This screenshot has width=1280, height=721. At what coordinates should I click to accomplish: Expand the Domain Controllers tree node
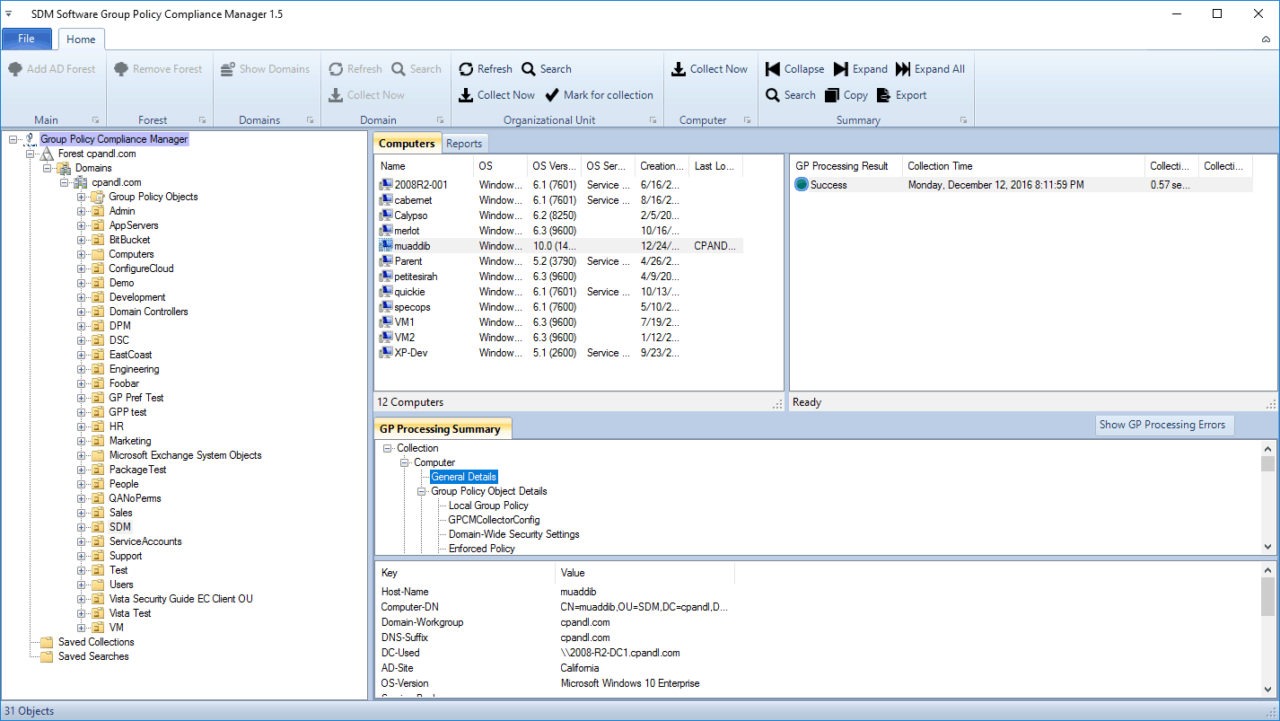click(x=82, y=312)
